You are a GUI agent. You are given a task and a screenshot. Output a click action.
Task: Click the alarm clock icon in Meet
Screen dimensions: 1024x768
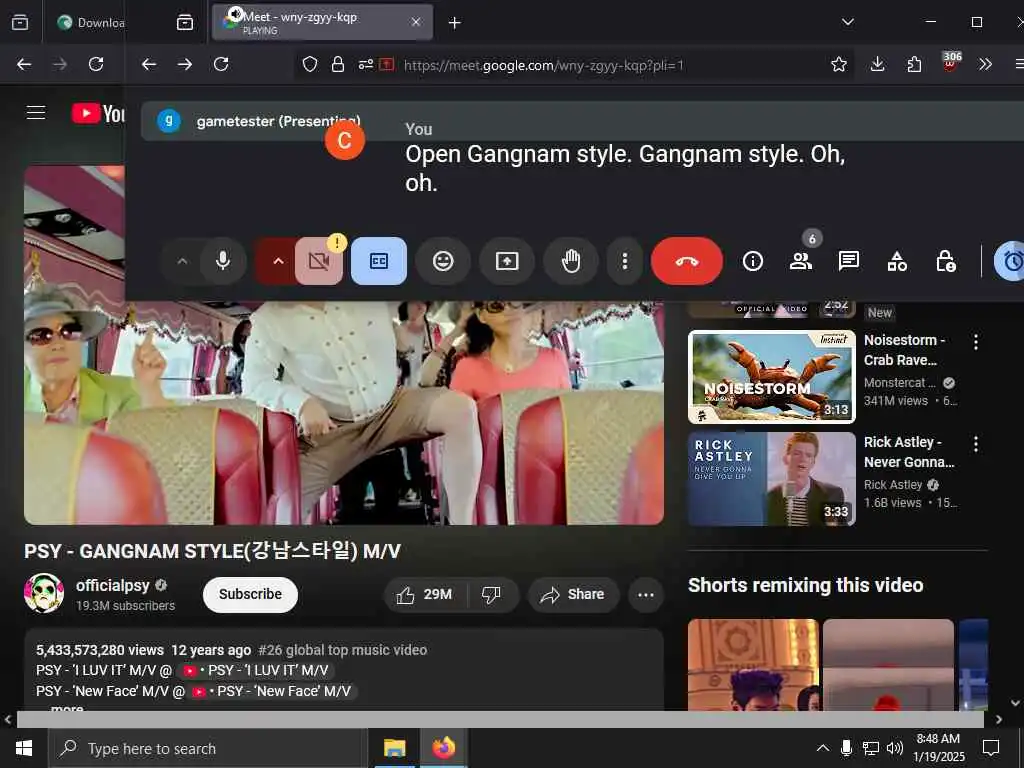pos(1011,261)
